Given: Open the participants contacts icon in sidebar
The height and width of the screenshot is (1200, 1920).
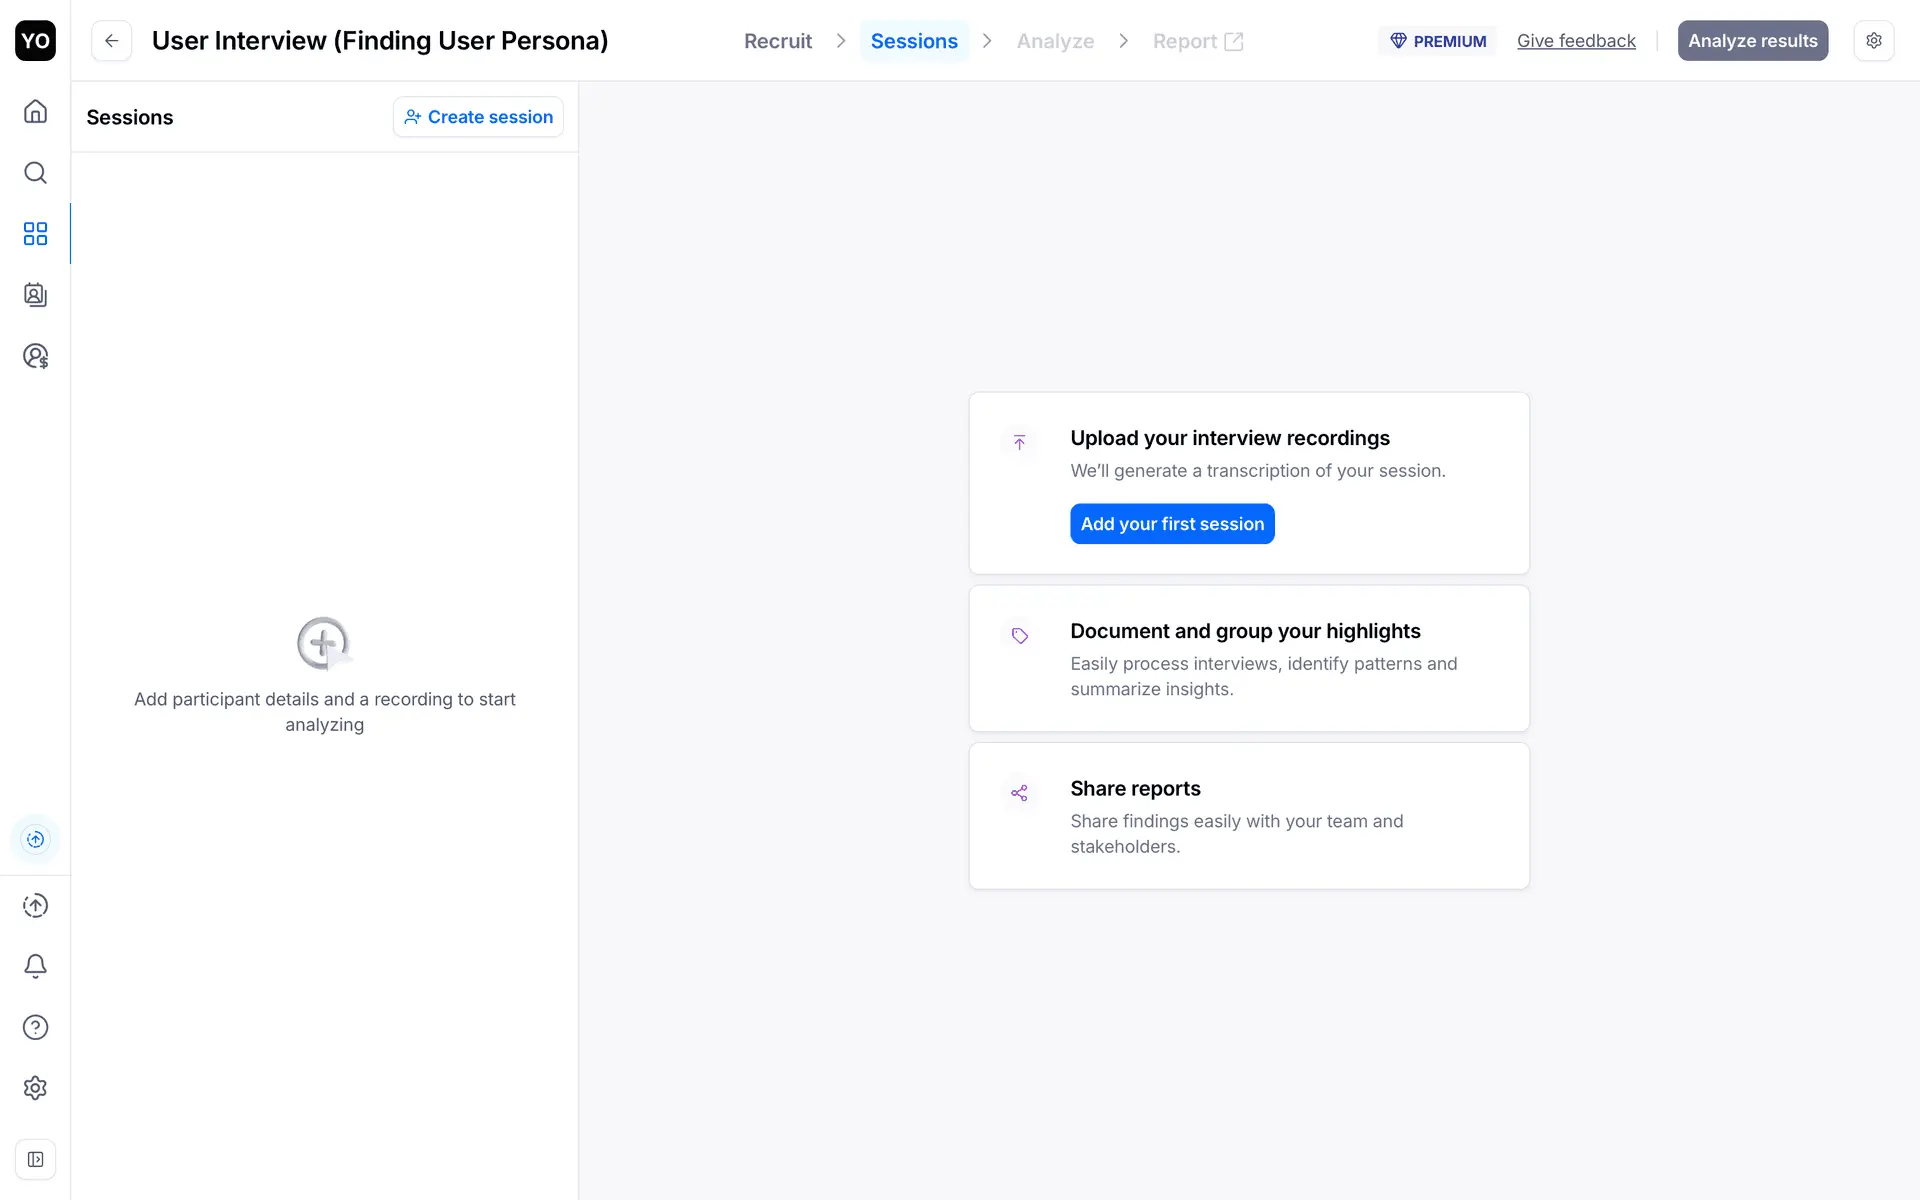Looking at the screenshot, I should click(x=35, y=295).
